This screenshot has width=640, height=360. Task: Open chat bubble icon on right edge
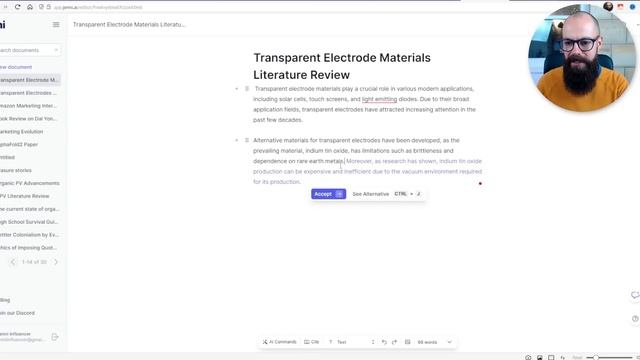[635, 295]
